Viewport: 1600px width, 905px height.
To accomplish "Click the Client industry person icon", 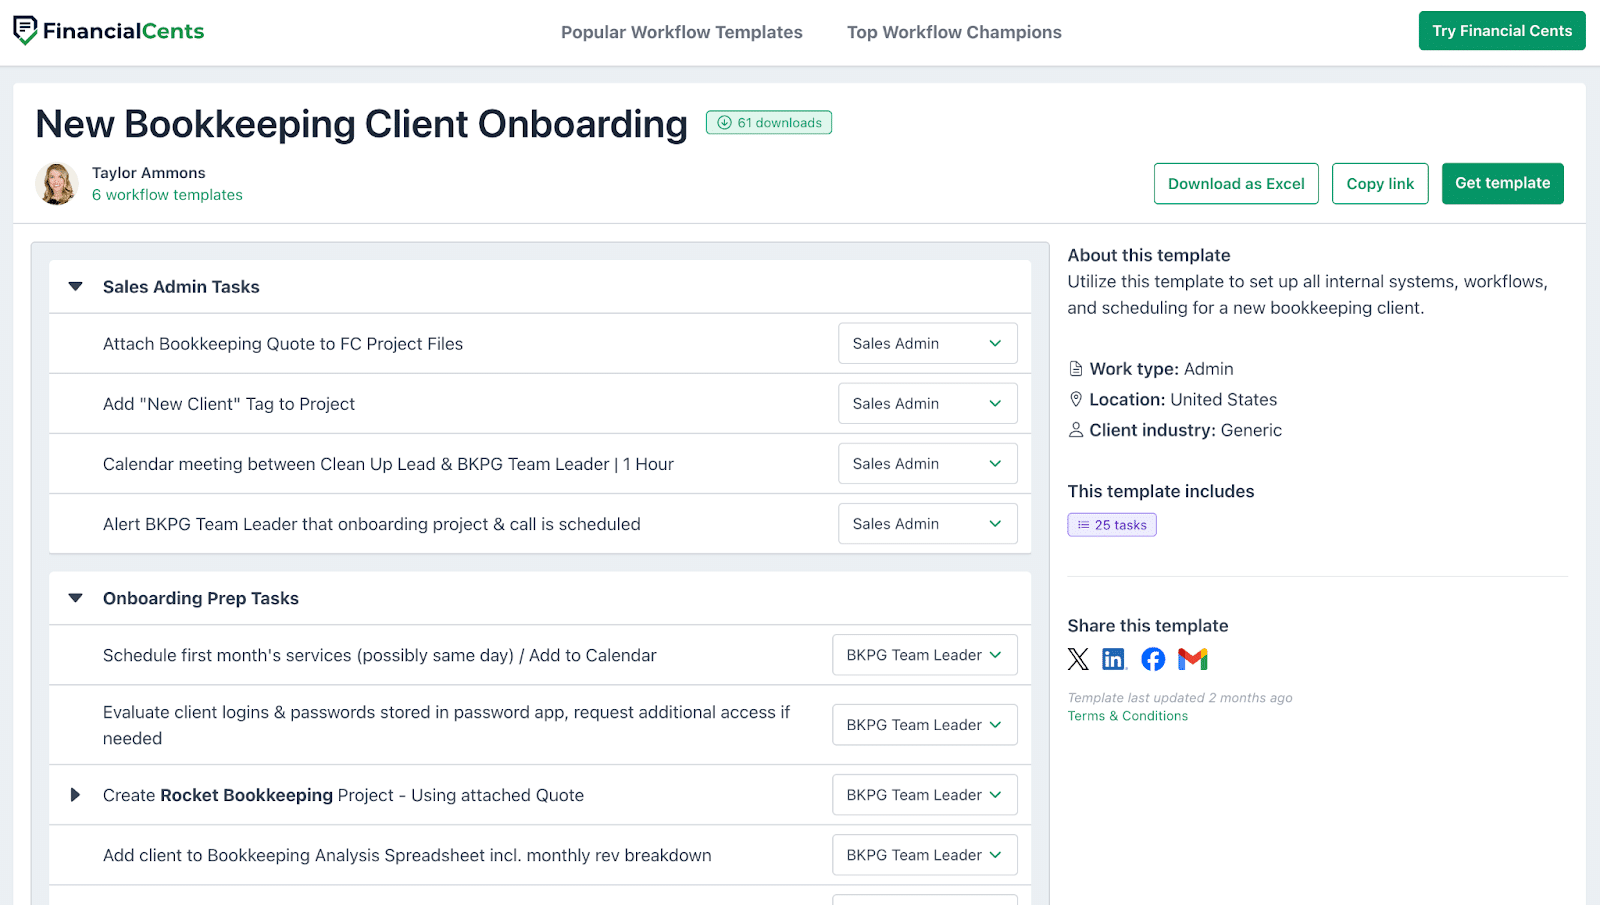I will click(x=1076, y=430).
